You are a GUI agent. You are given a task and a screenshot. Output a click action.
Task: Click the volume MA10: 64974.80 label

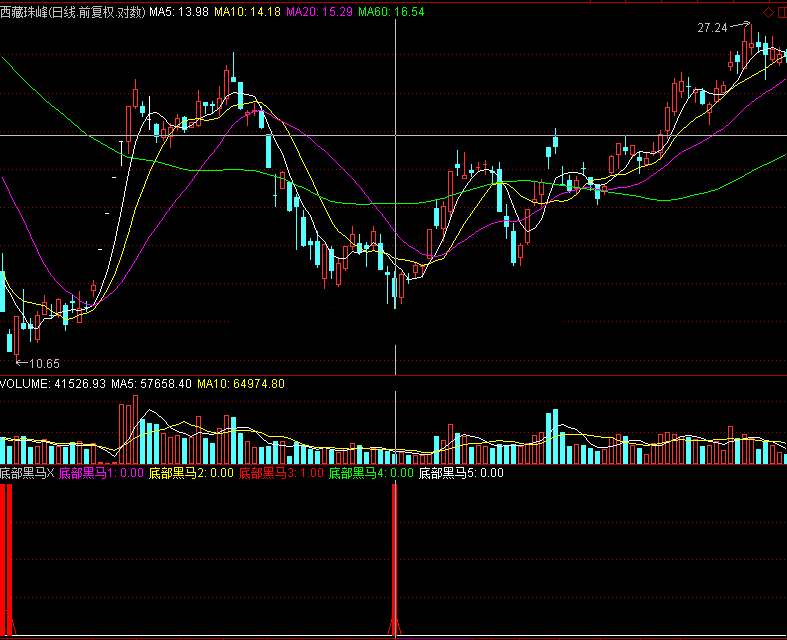(x=241, y=383)
